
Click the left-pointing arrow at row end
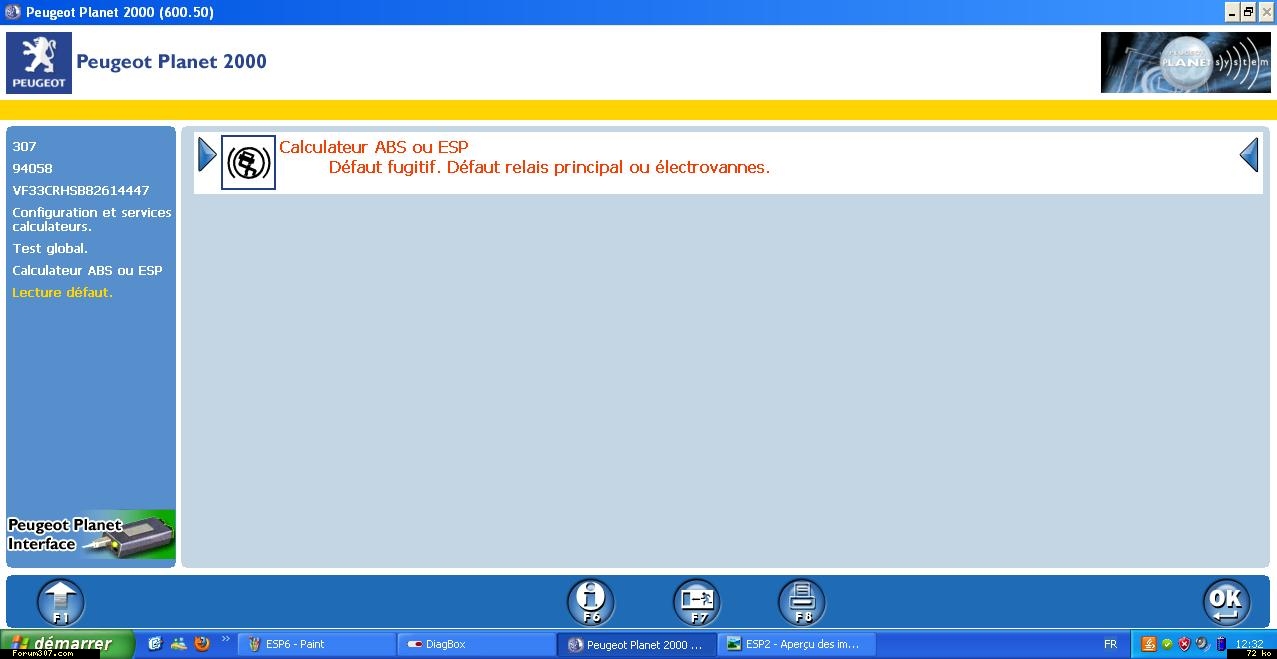(1249, 155)
